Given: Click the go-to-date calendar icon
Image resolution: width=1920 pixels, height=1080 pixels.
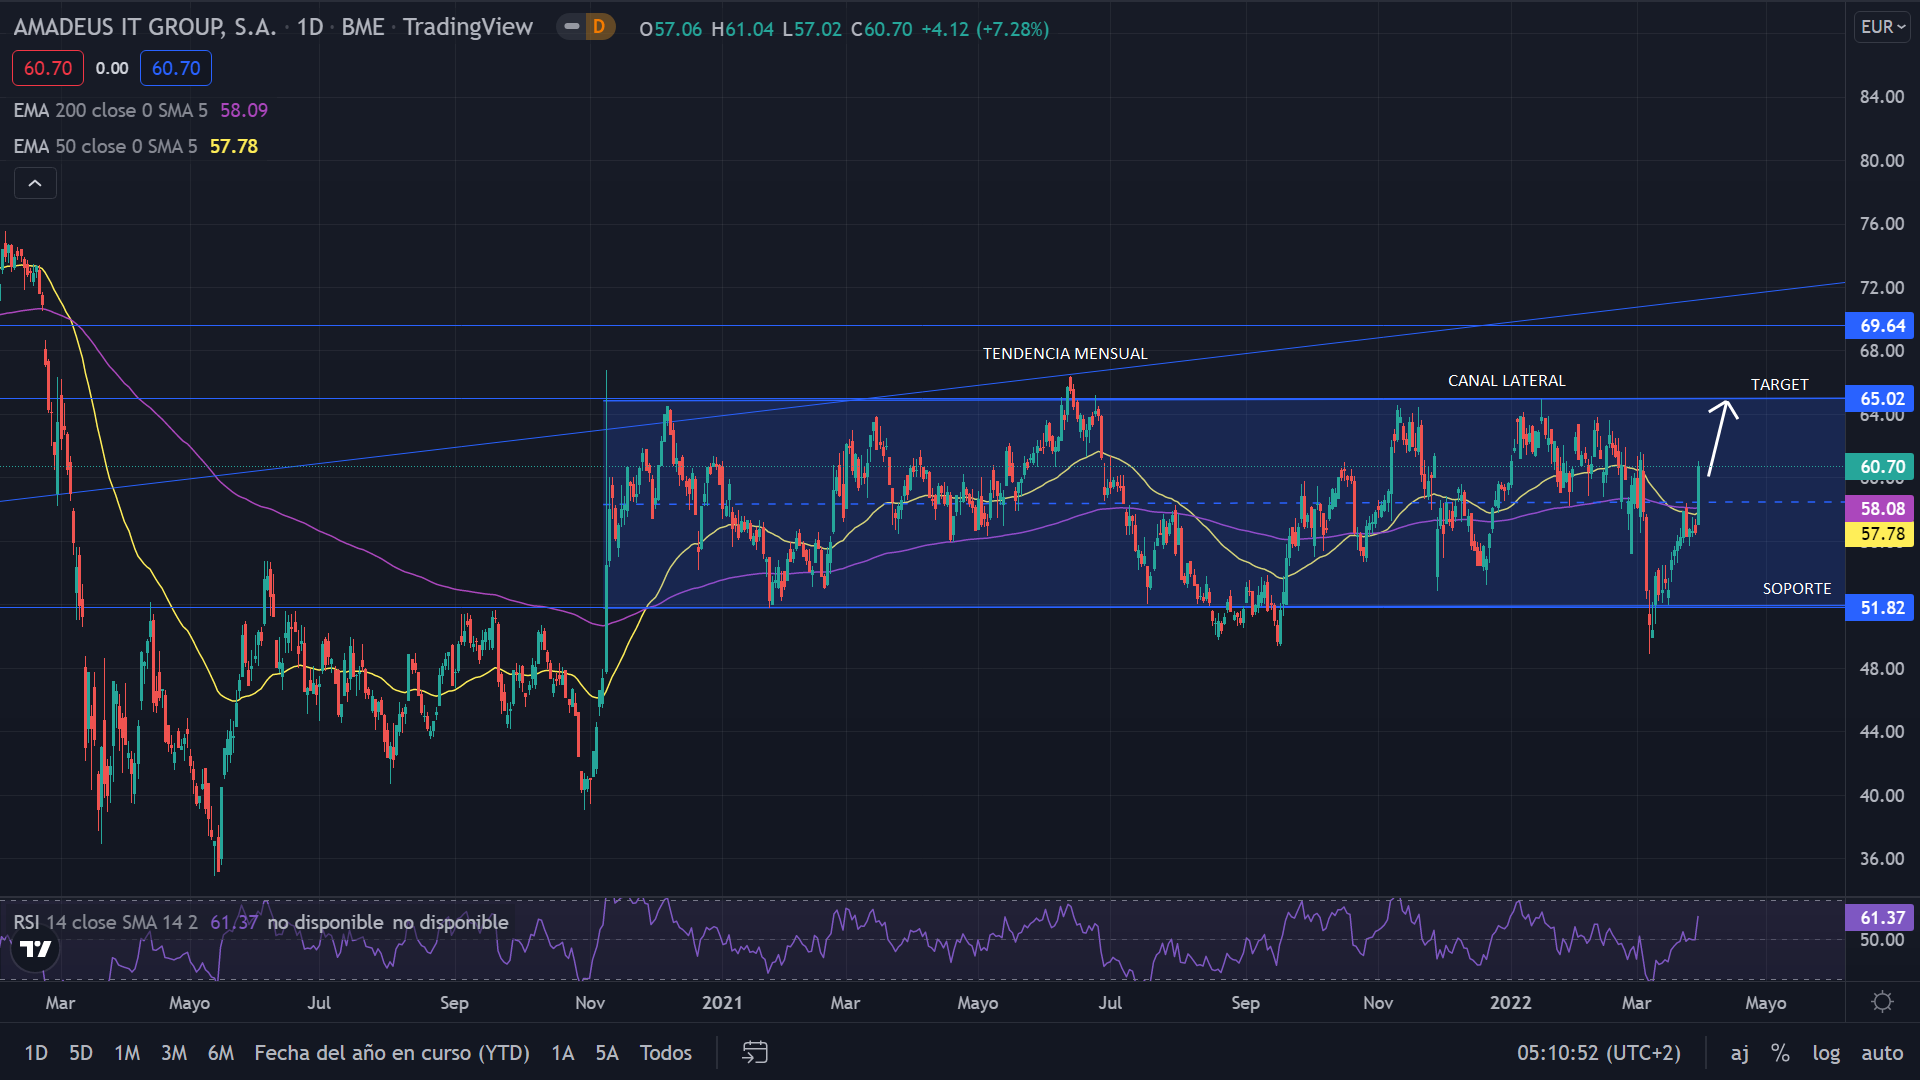Looking at the screenshot, I should (755, 1052).
